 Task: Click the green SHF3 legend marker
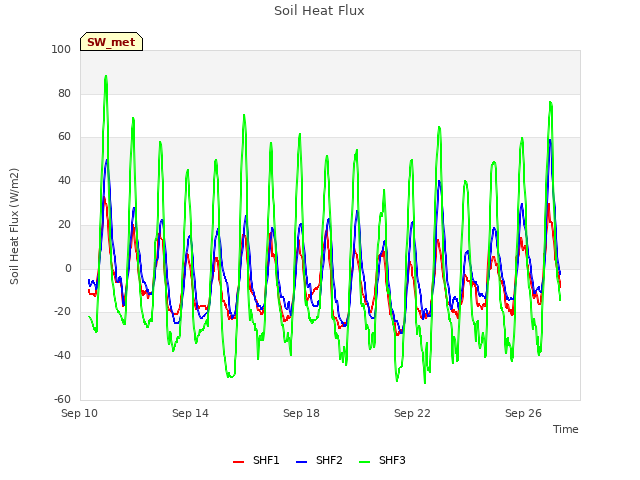coord(364,462)
